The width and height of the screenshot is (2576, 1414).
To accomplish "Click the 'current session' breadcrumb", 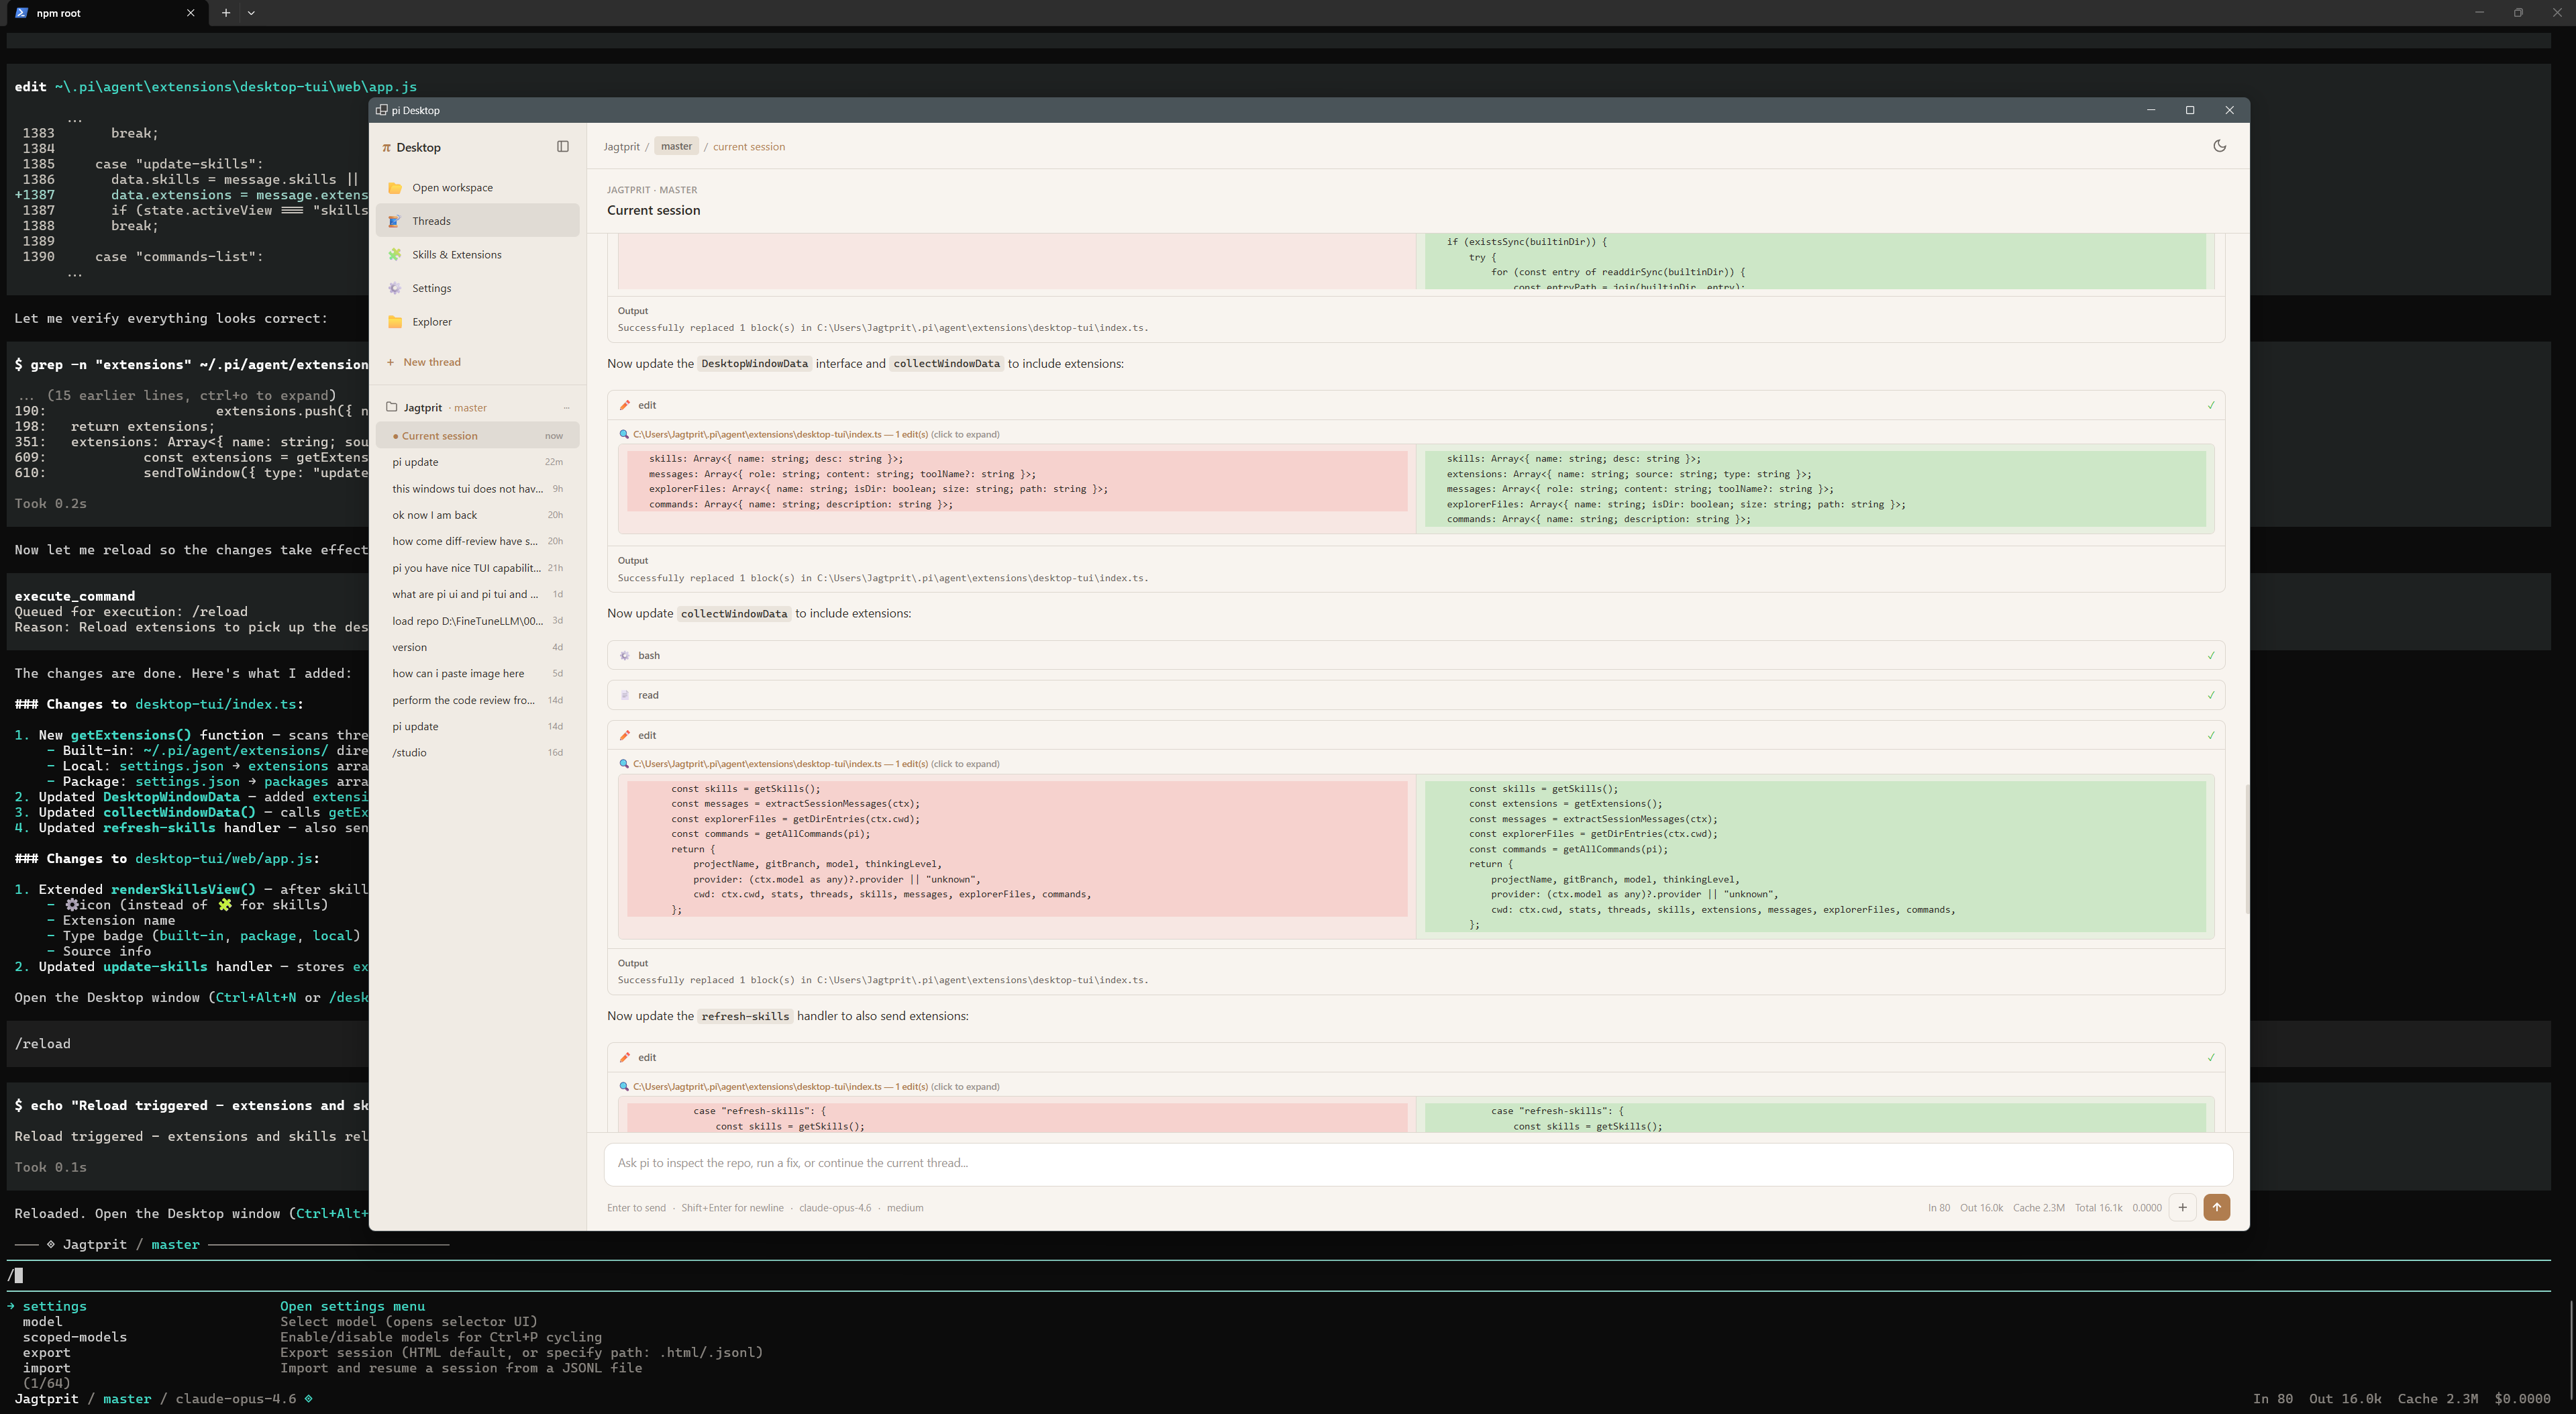I will pyautogui.click(x=748, y=147).
